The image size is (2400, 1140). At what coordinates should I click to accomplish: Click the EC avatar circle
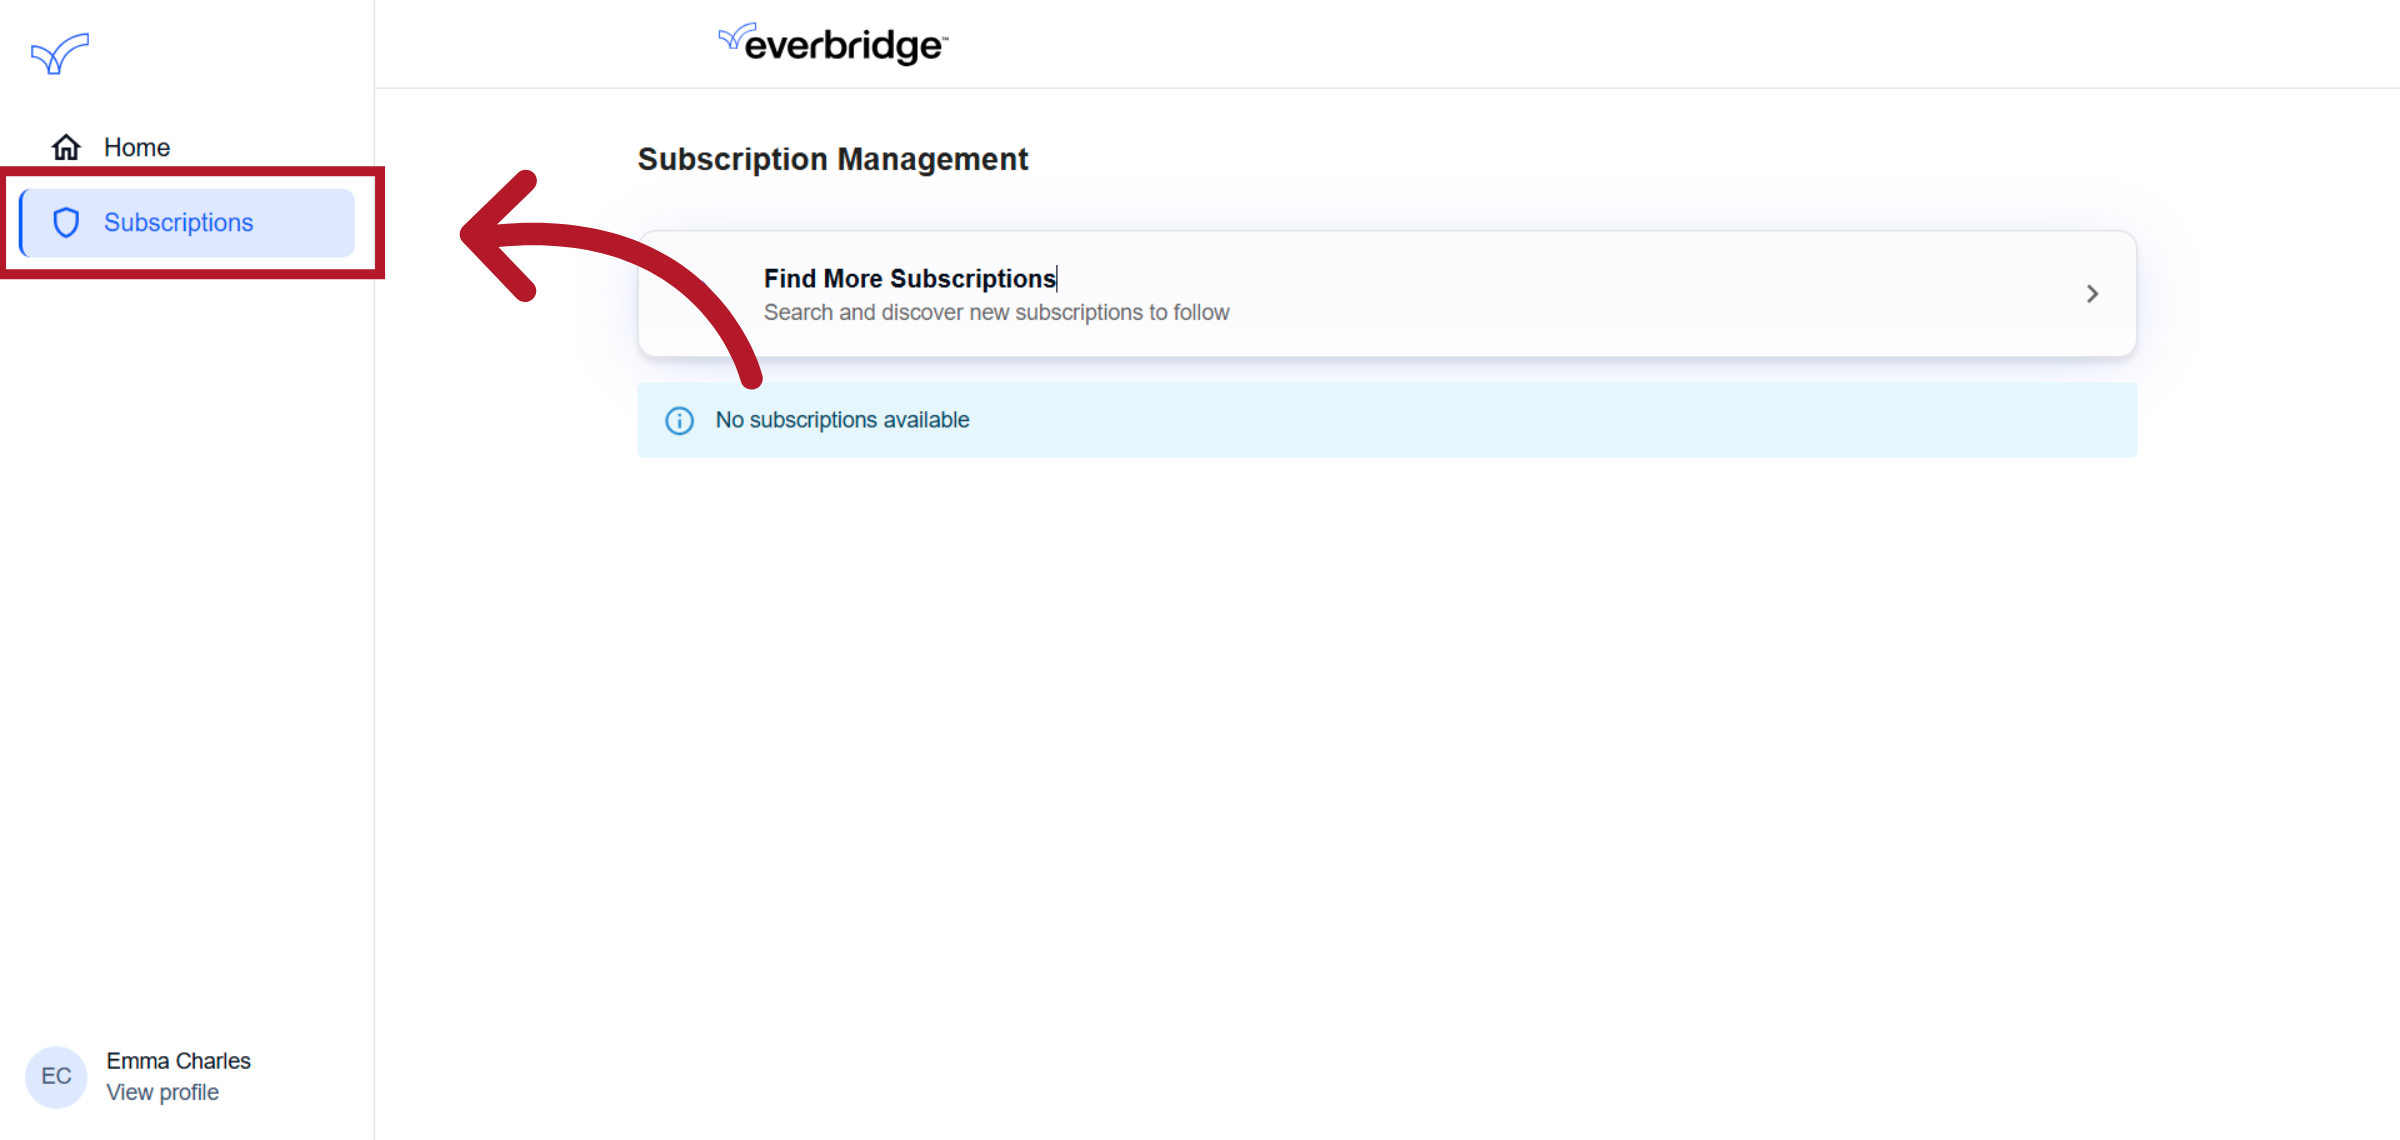tap(56, 1076)
